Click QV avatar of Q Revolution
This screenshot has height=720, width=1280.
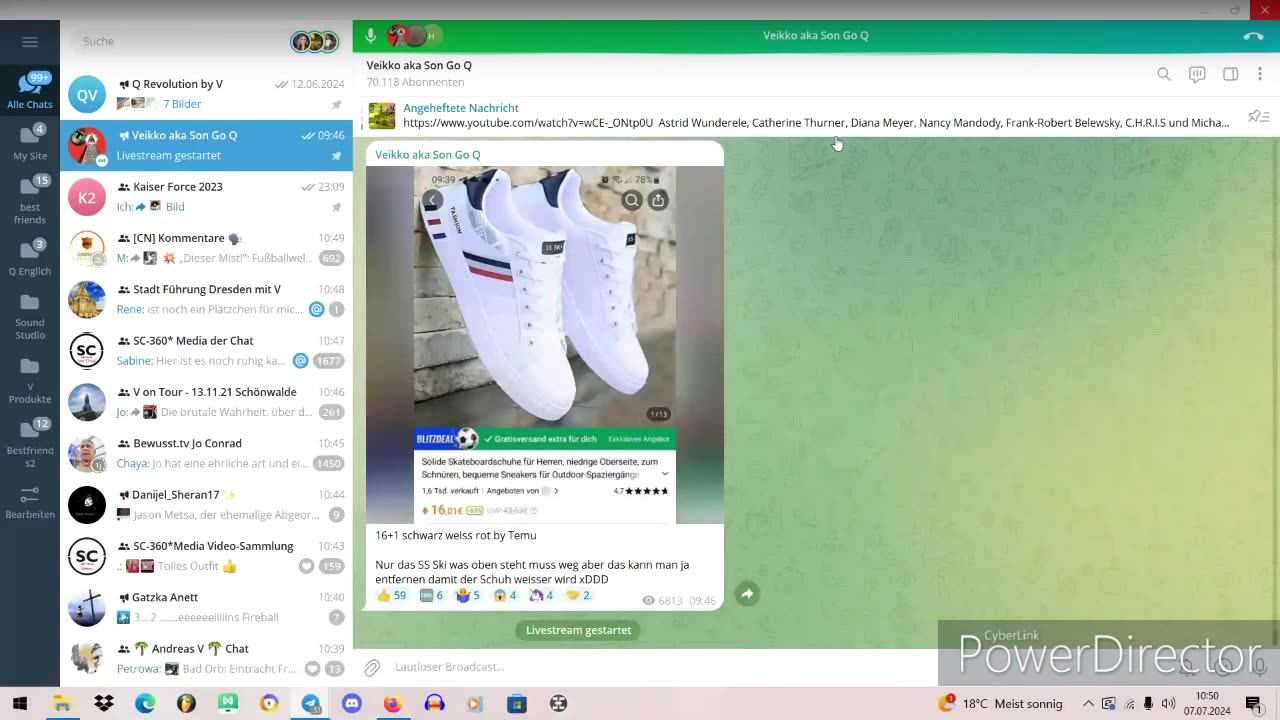tap(87, 95)
